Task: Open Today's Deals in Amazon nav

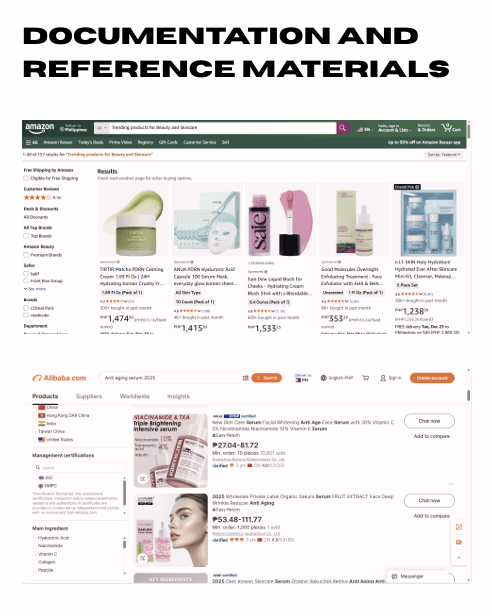Action: coord(90,142)
